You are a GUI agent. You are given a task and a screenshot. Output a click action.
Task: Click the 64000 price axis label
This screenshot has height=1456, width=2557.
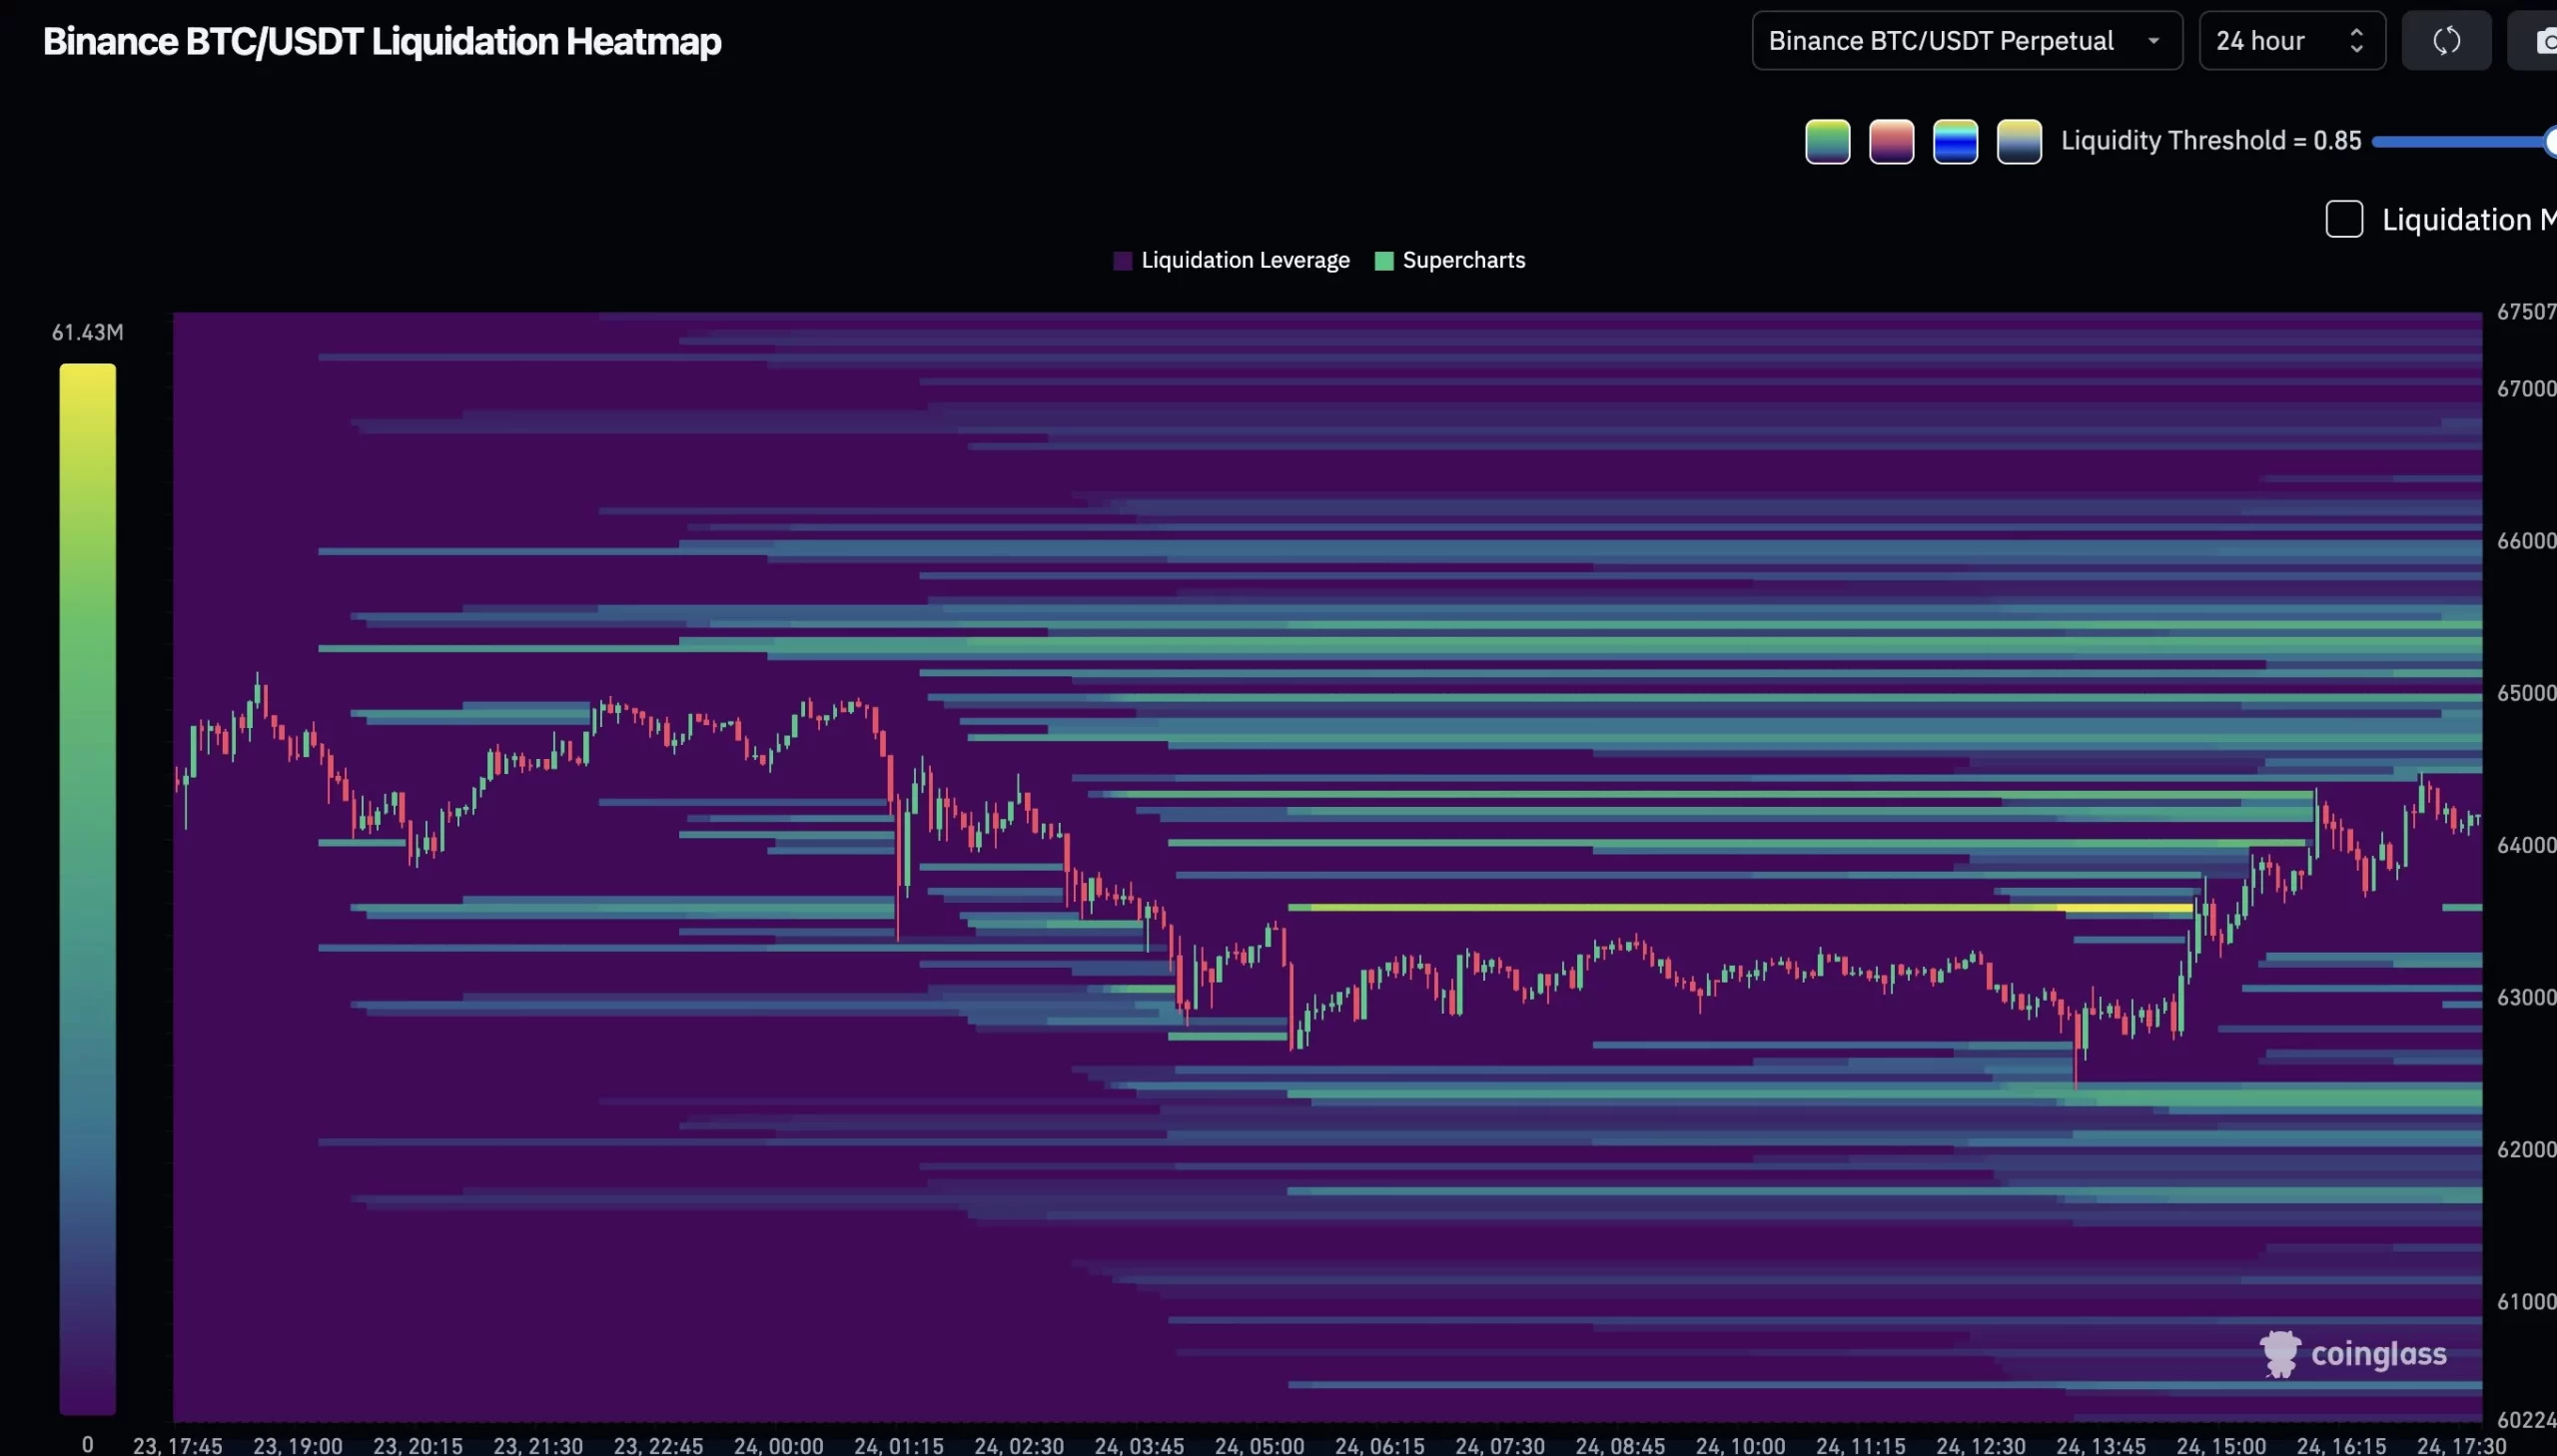click(x=2525, y=846)
